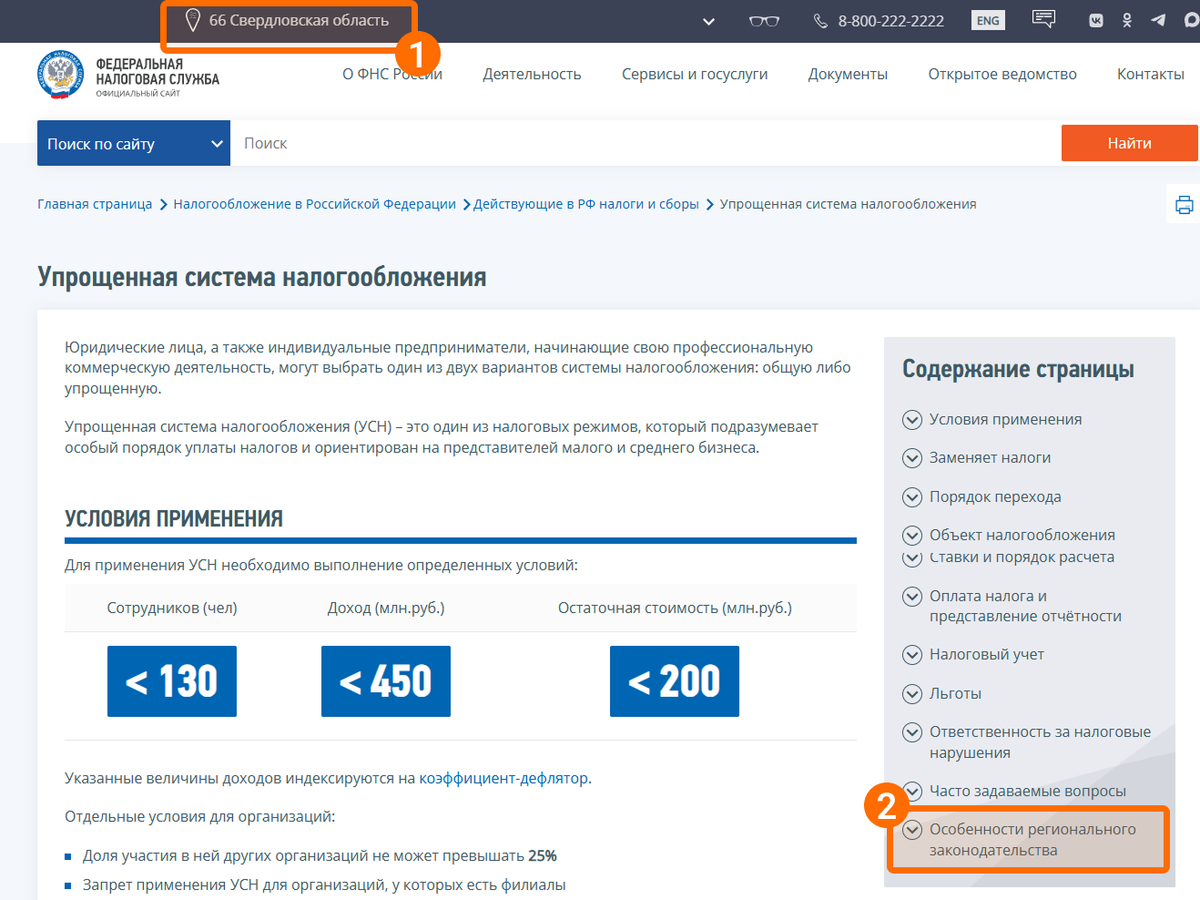This screenshot has height=900, width=1200.
Task: Click the 'Главная страница' breadcrumb link
Action: coord(94,203)
